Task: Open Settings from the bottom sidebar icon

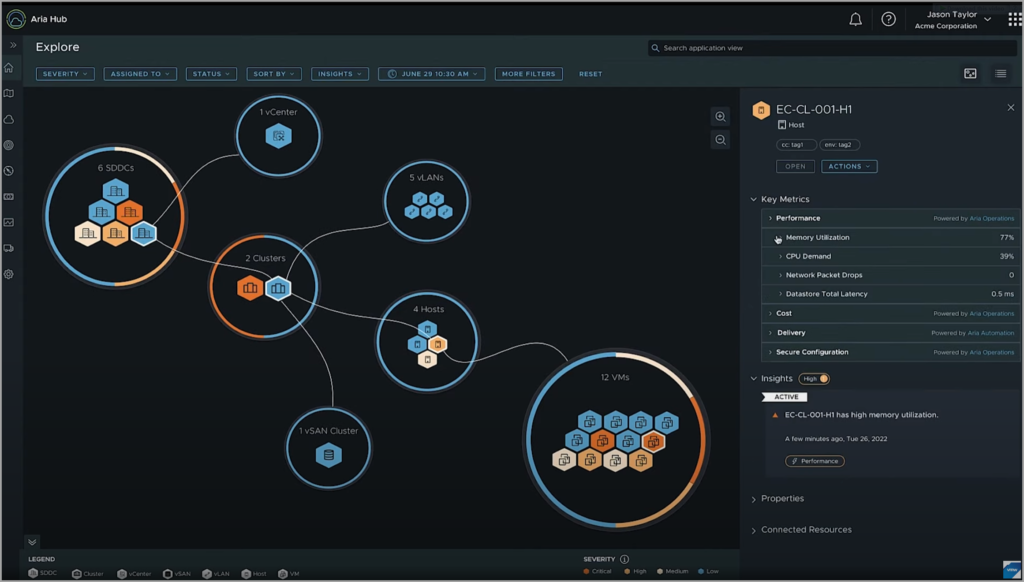Action: [10, 274]
